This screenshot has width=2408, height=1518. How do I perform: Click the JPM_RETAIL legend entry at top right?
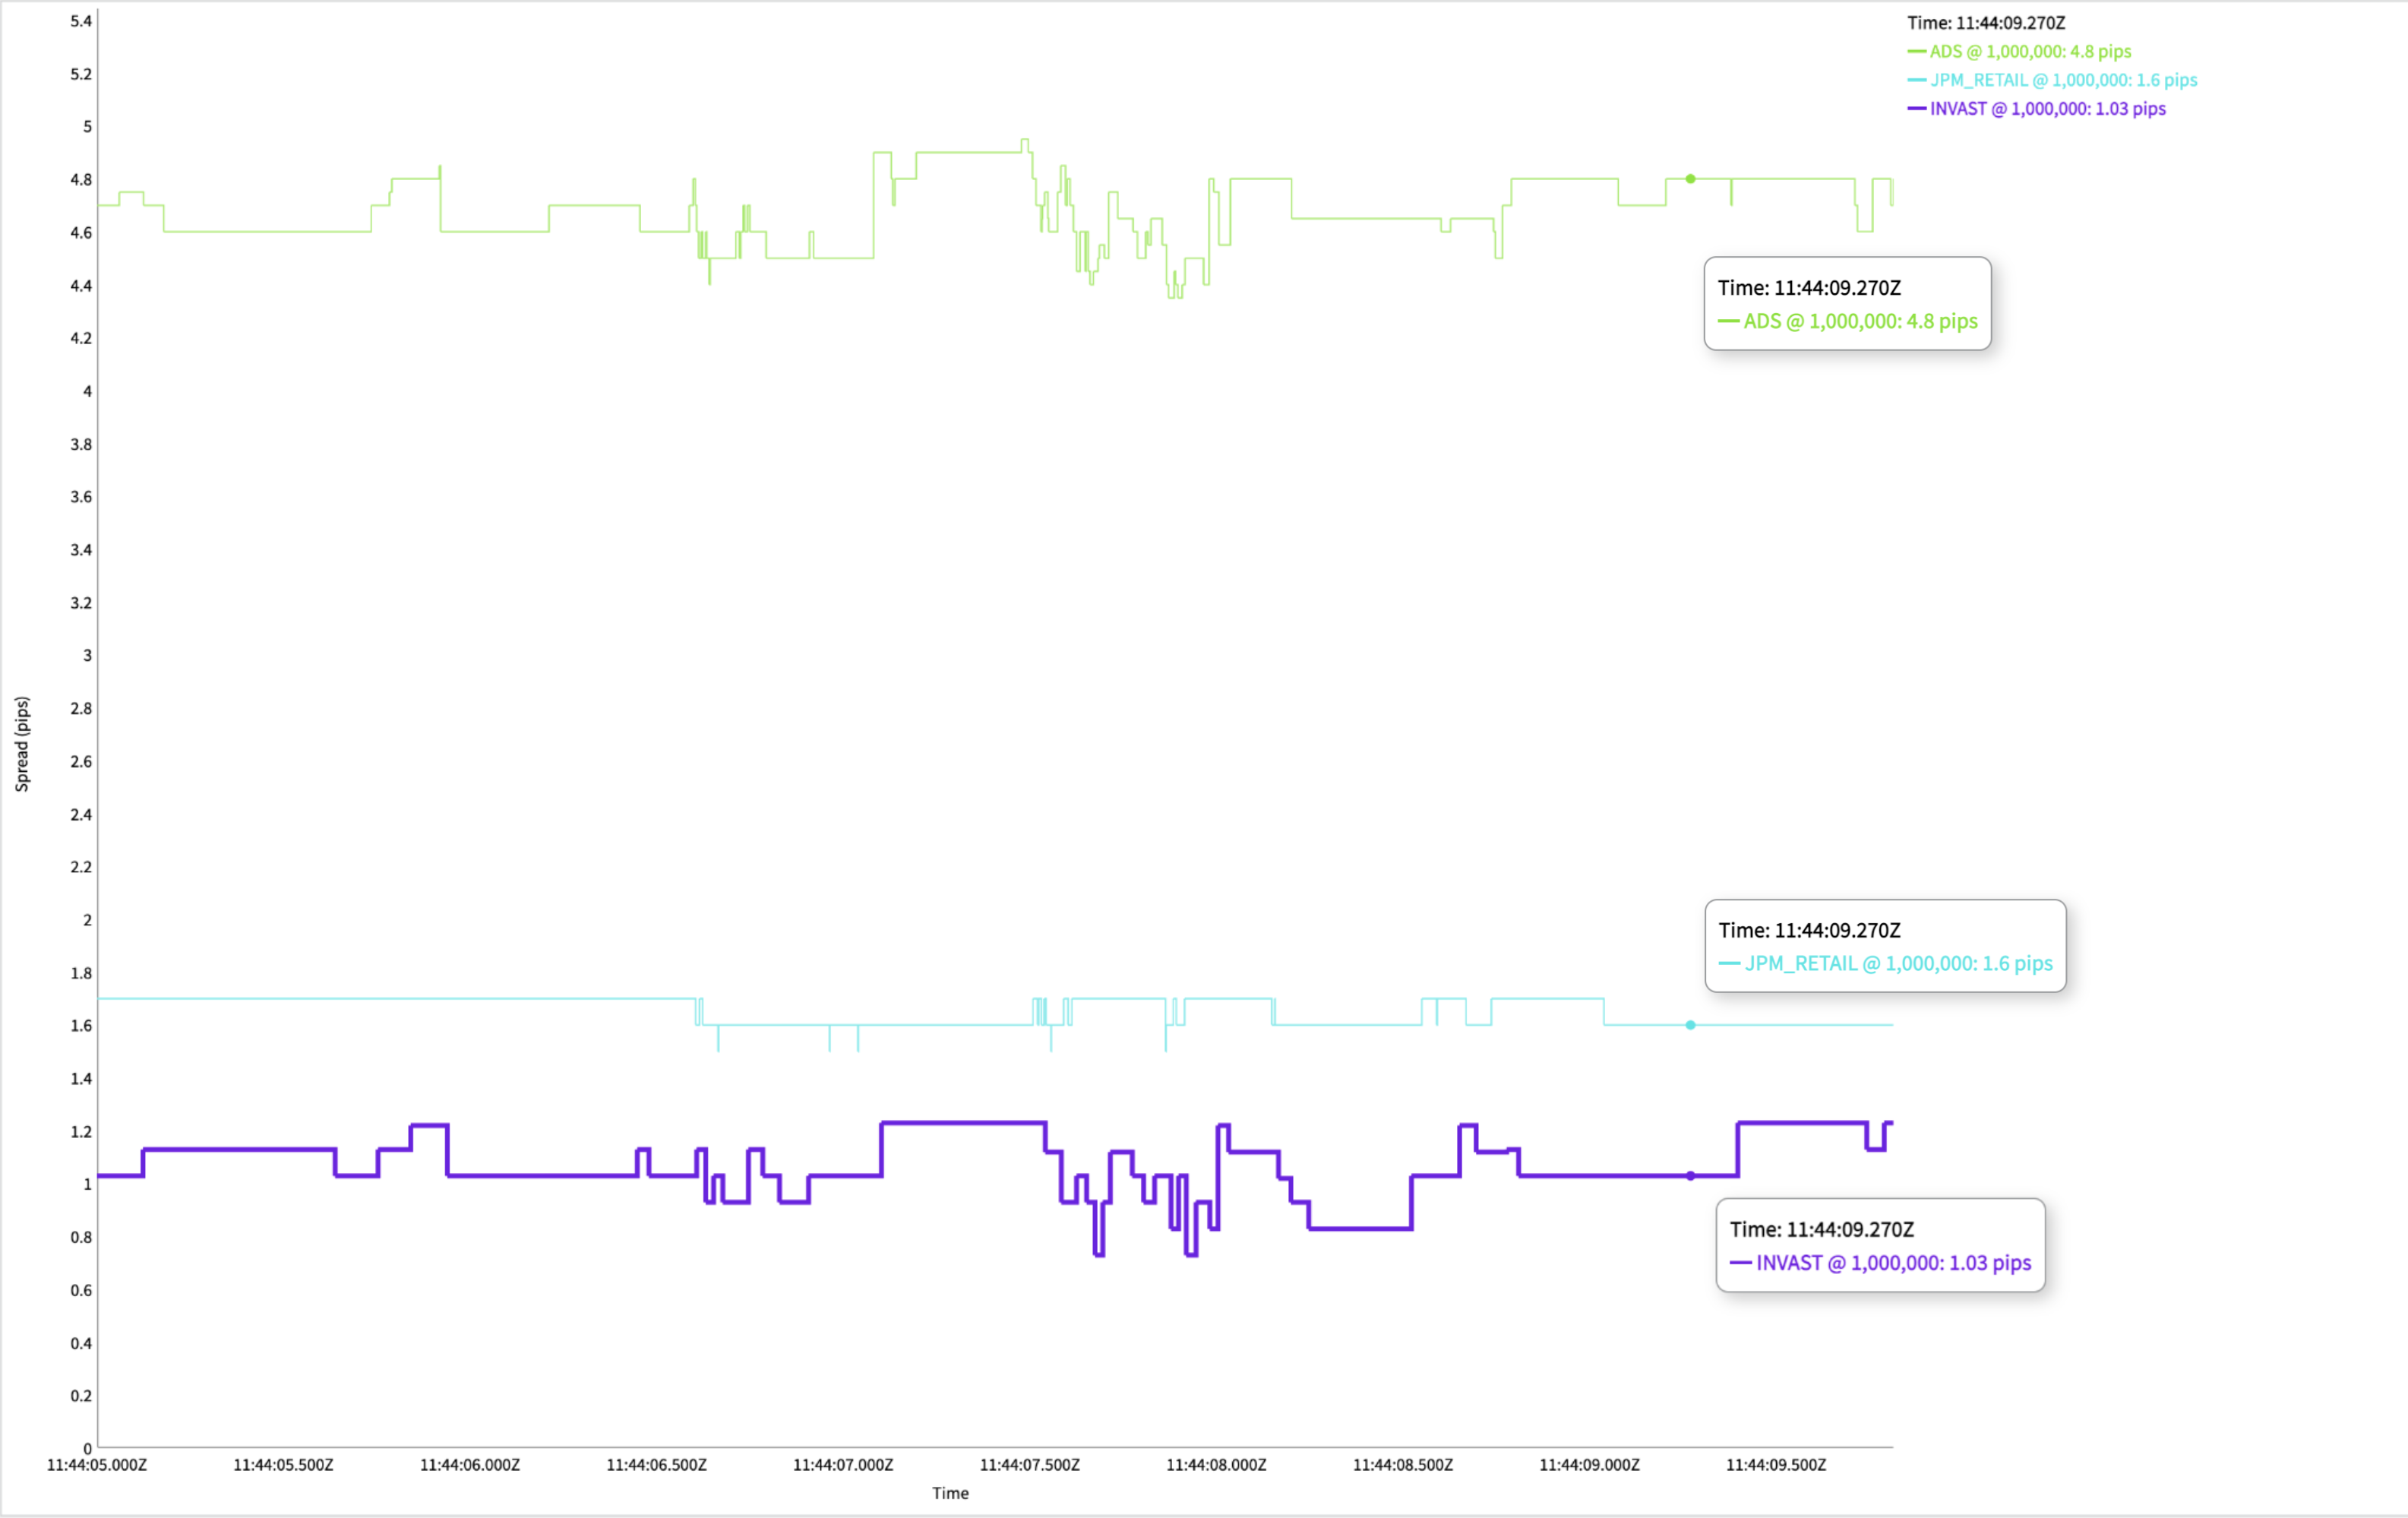2052,80
